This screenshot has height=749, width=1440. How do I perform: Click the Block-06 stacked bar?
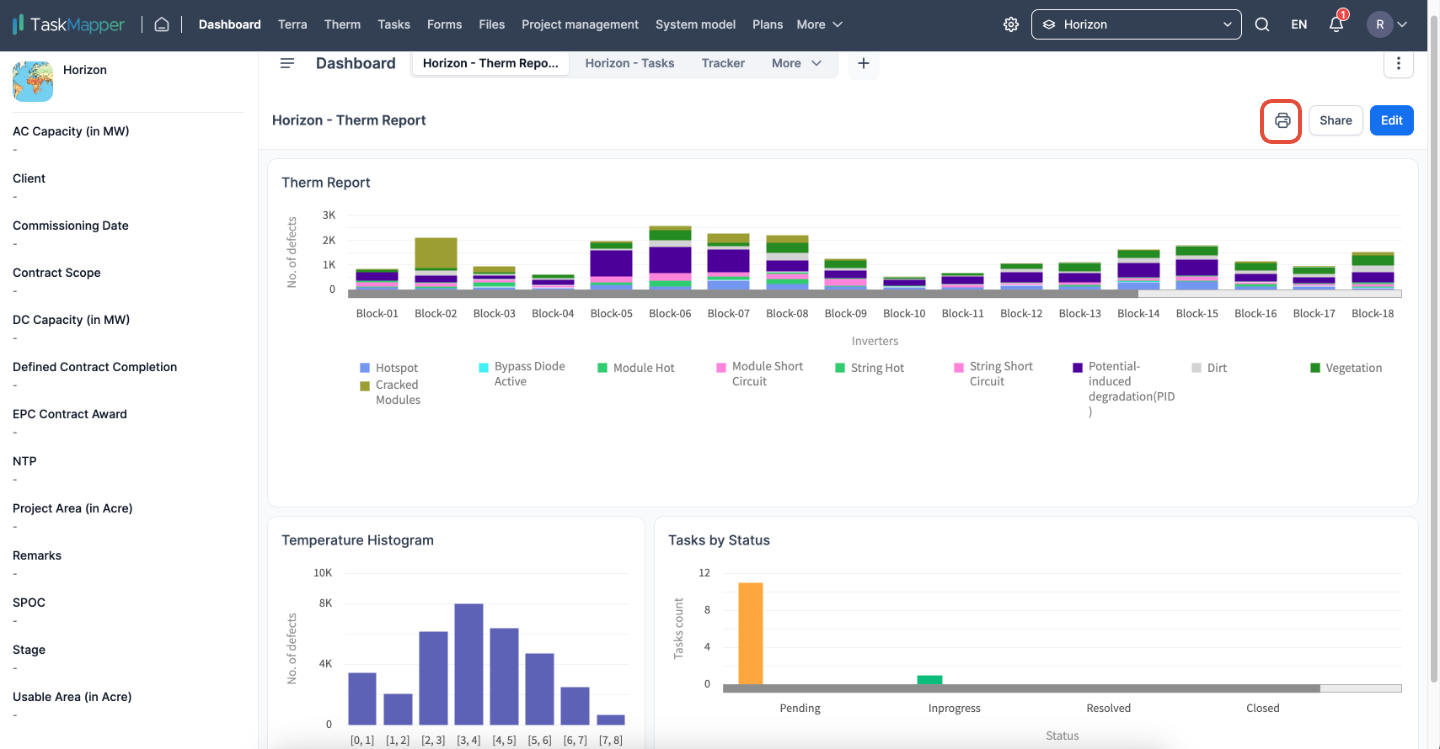(670, 258)
